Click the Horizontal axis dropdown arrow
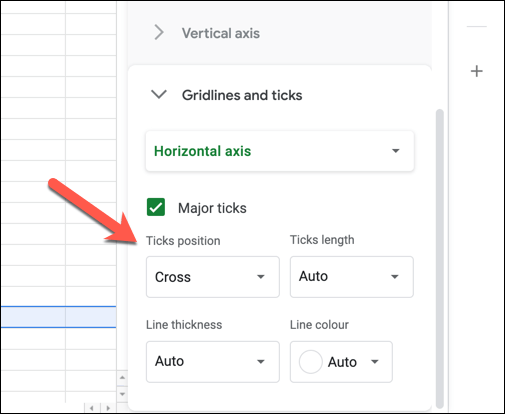This screenshot has height=414, width=505. pos(396,151)
